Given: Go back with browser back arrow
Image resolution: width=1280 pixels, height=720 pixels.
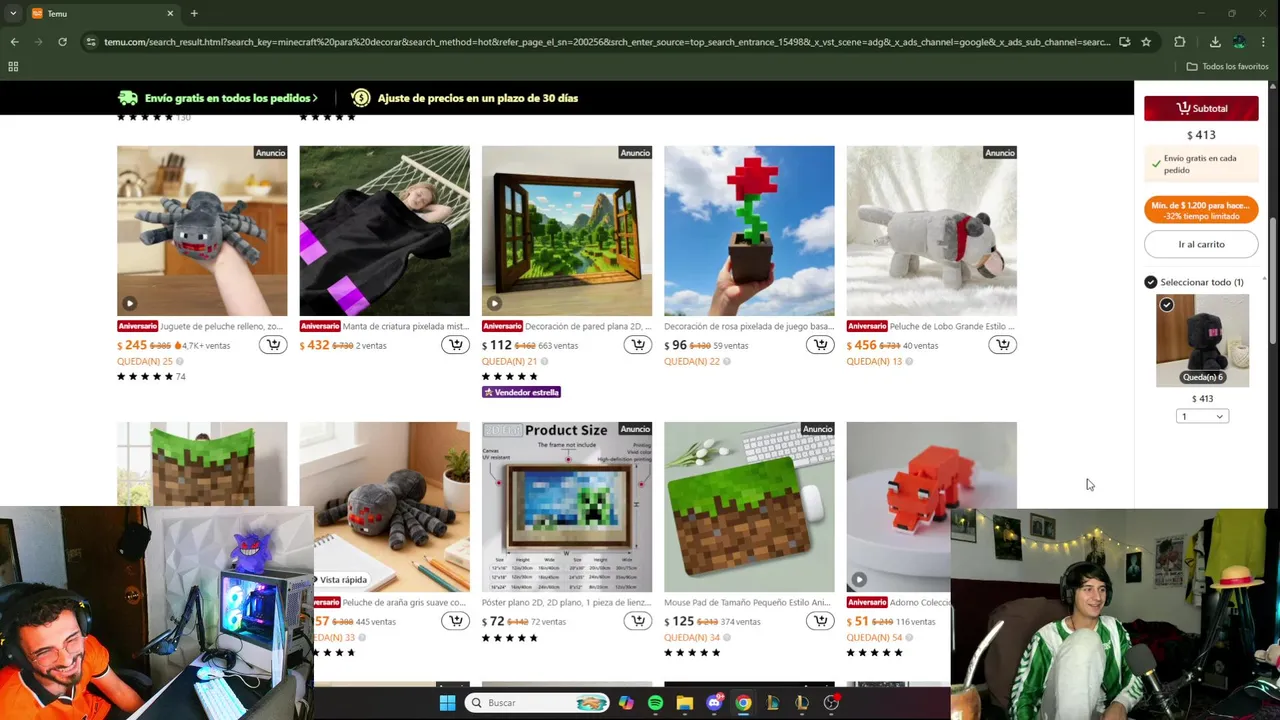Looking at the screenshot, I should click(14, 42).
